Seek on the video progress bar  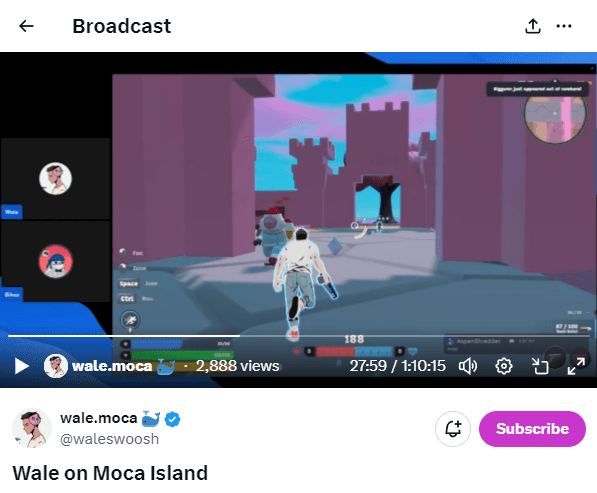298,336
